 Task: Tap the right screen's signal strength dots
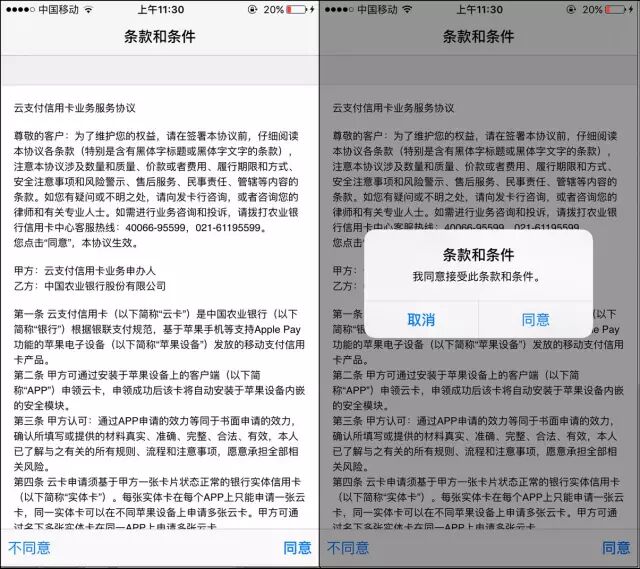(x=339, y=9)
